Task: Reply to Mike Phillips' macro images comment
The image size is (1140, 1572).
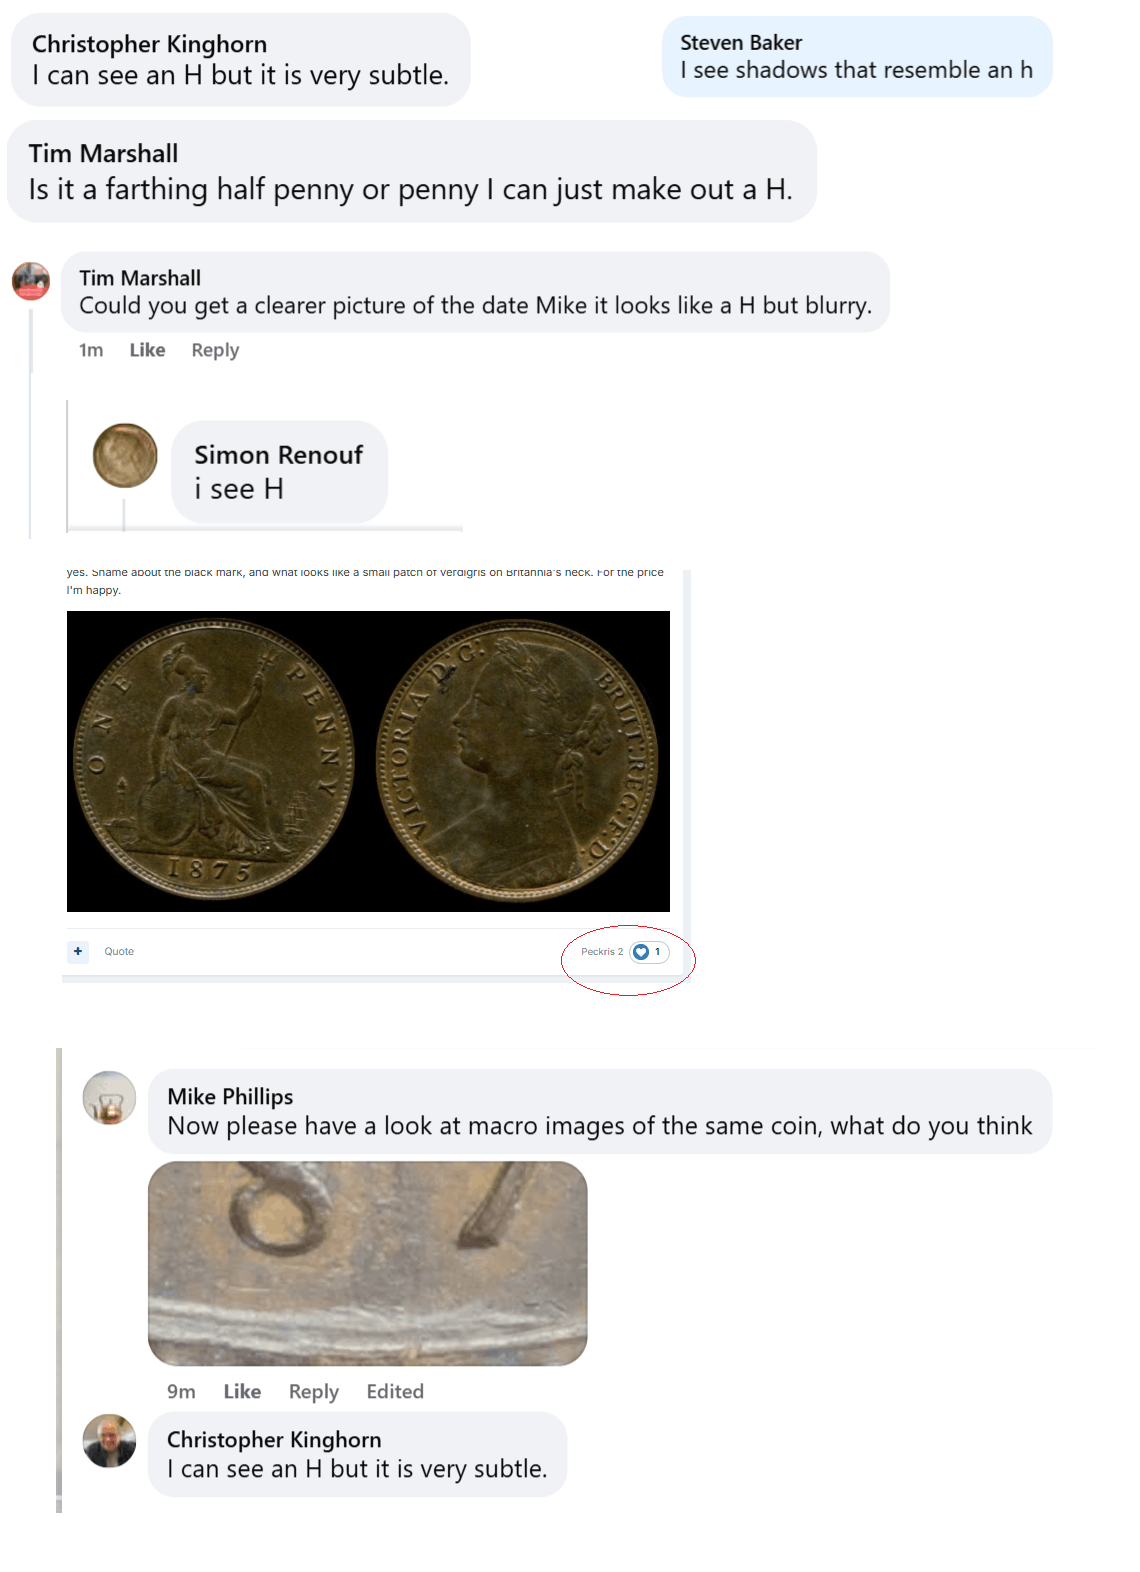Action: click(313, 1391)
